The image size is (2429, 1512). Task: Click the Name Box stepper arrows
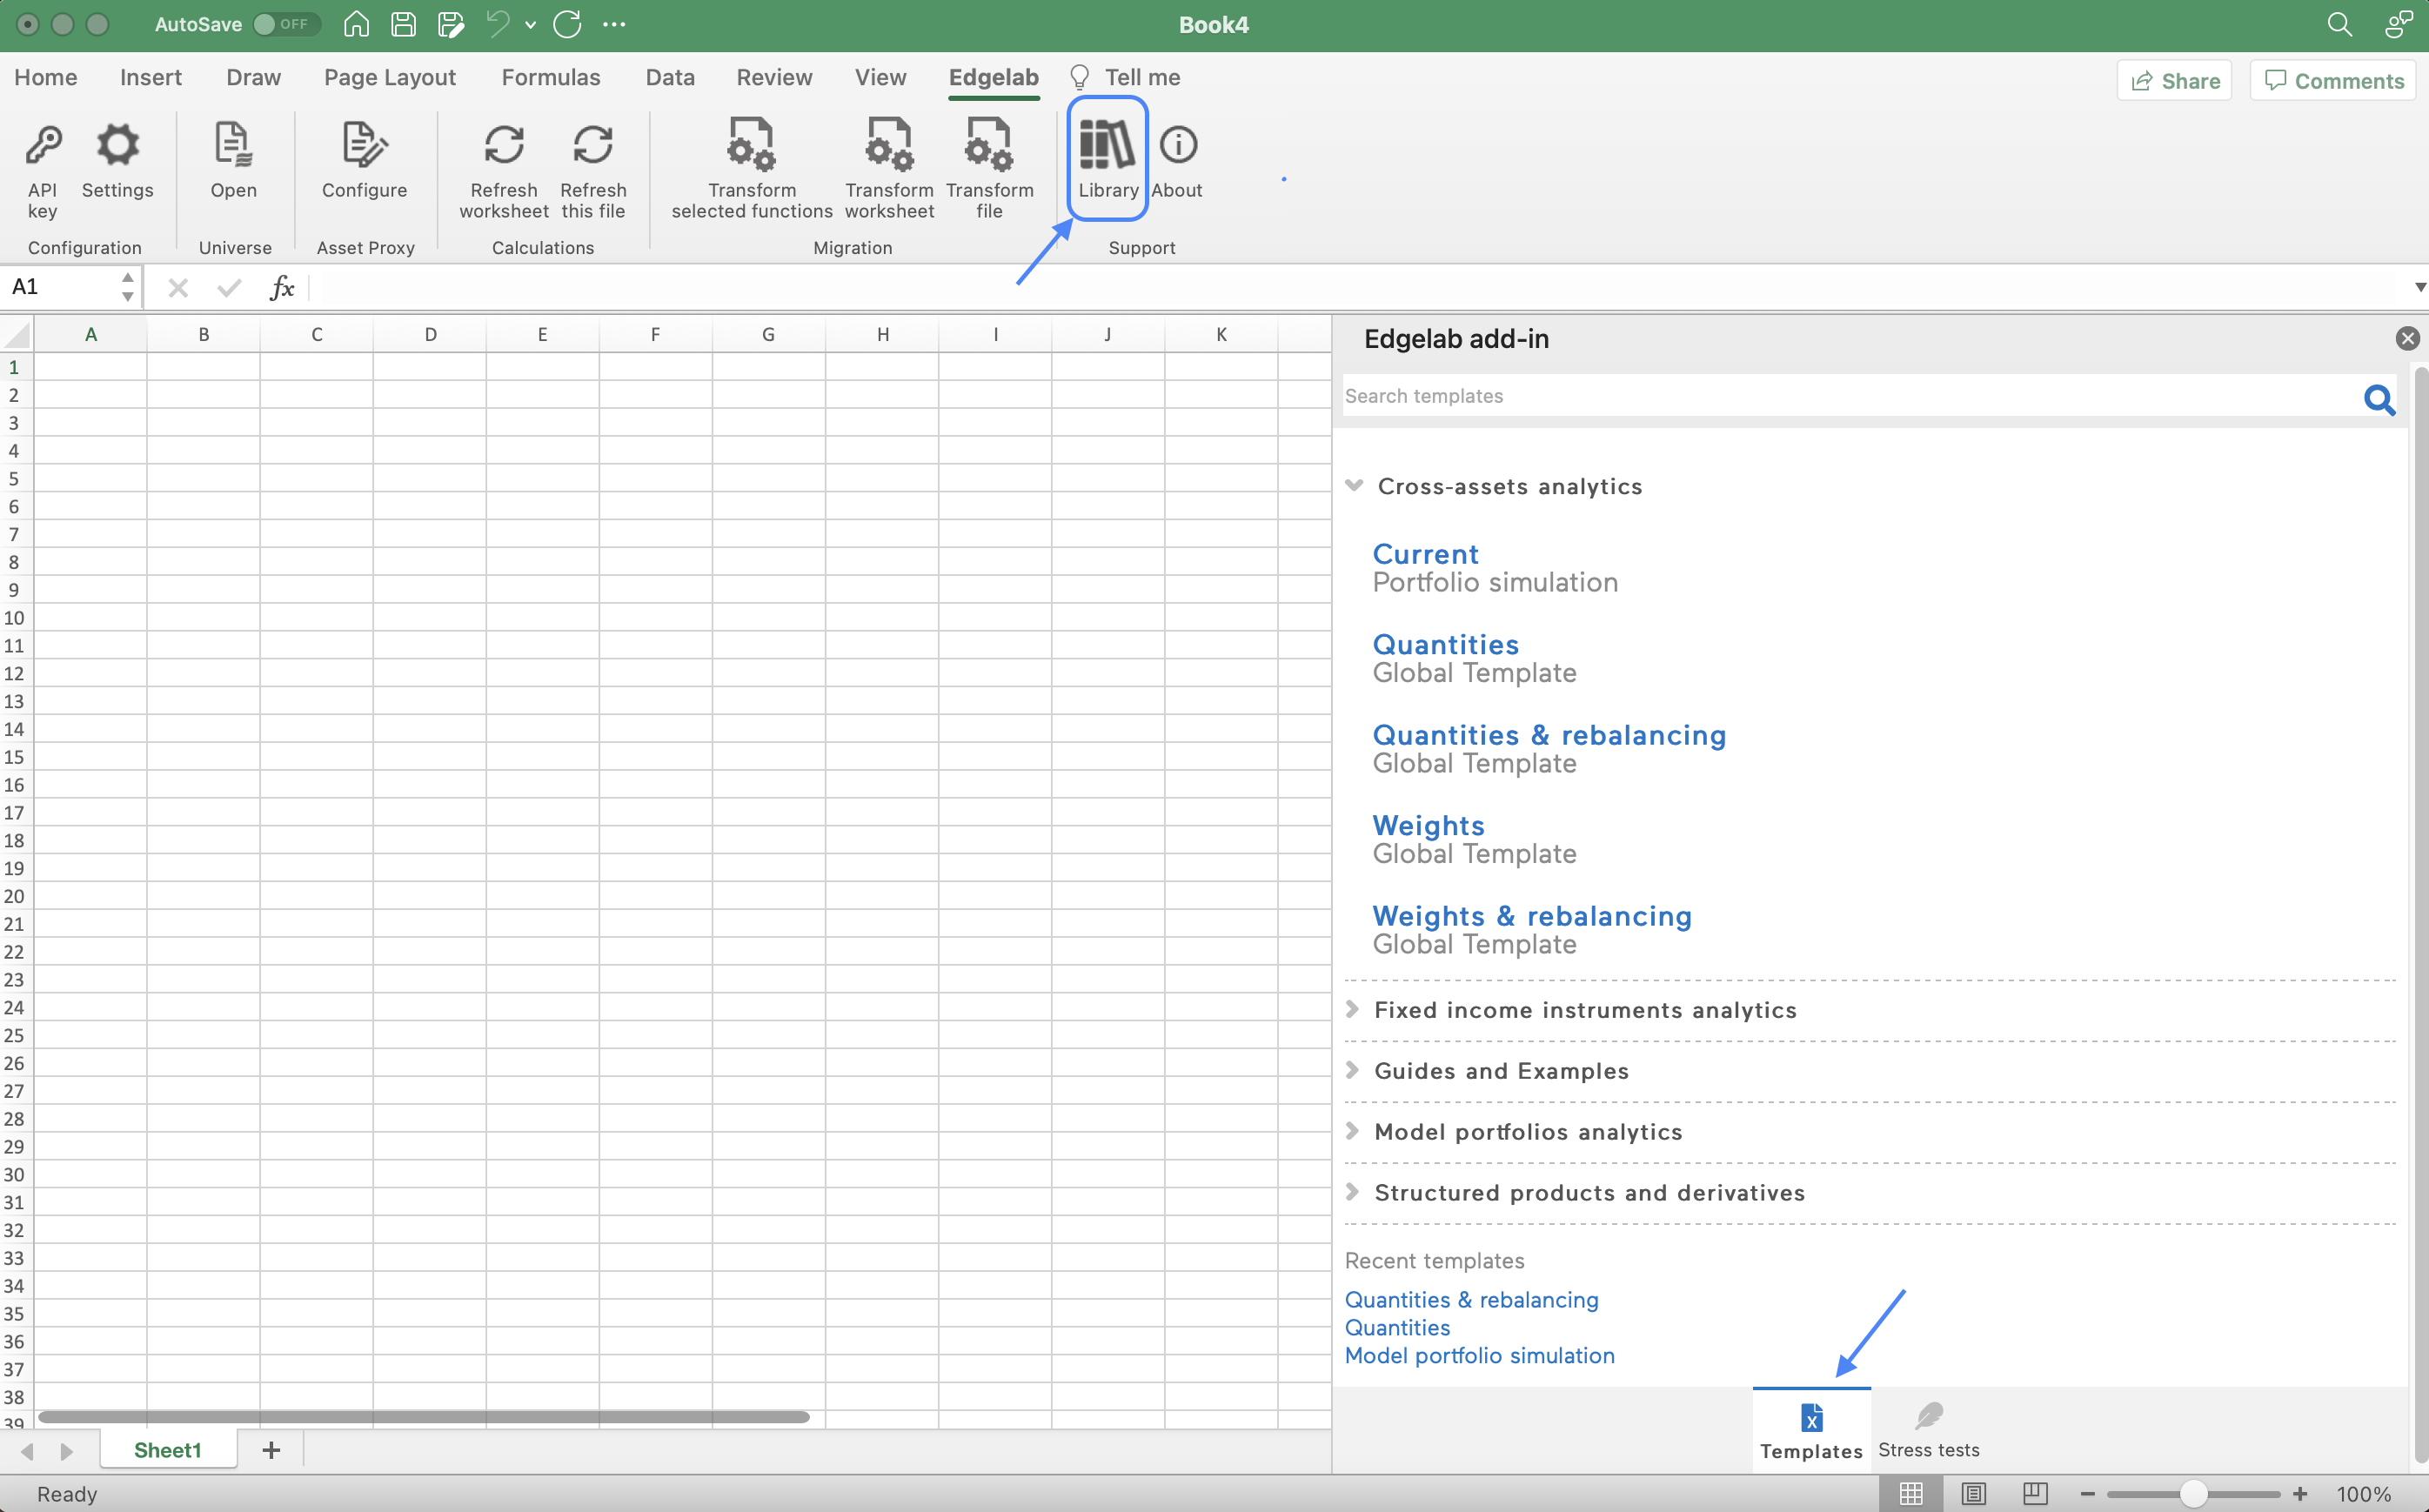127,287
